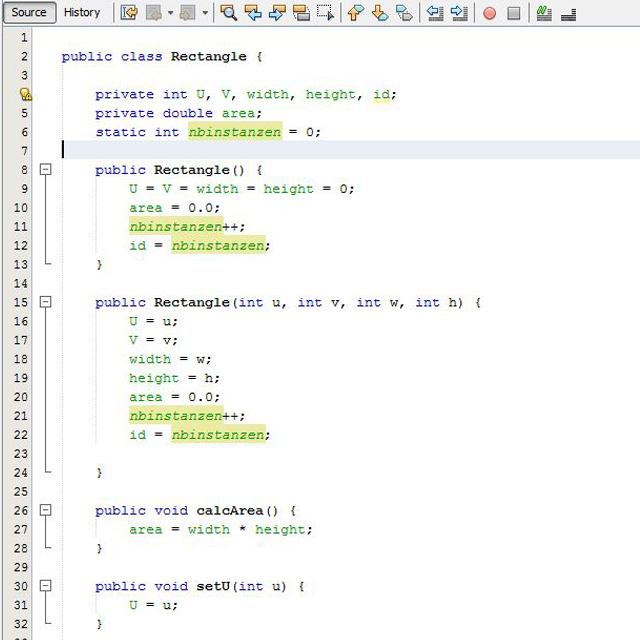Shift line right using toolbar icon
Image resolution: width=640 pixels, height=640 pixels.
(x=459, y=13)
